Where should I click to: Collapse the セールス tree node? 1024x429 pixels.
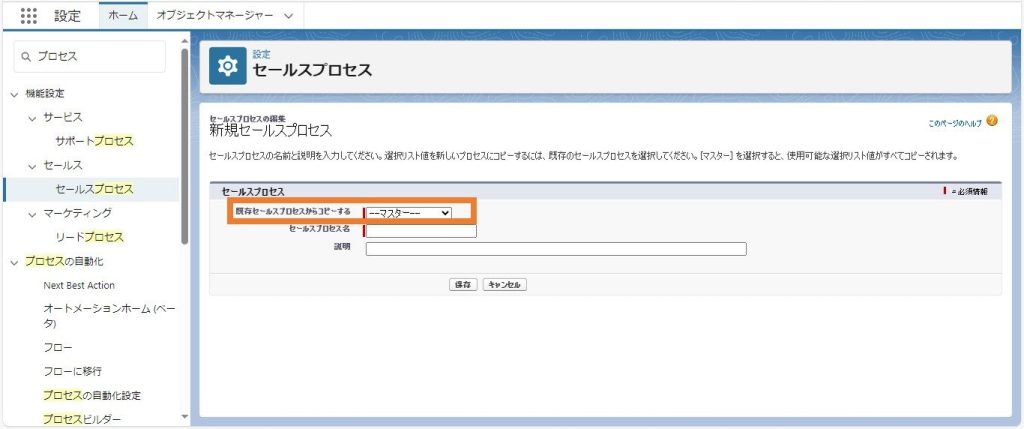32,166
